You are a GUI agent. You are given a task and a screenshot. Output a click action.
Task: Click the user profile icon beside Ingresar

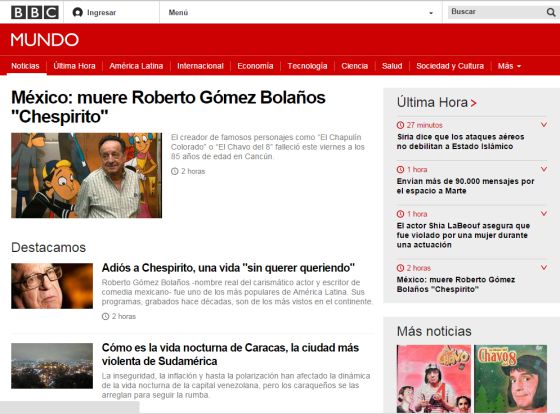[x=78, y=13]
